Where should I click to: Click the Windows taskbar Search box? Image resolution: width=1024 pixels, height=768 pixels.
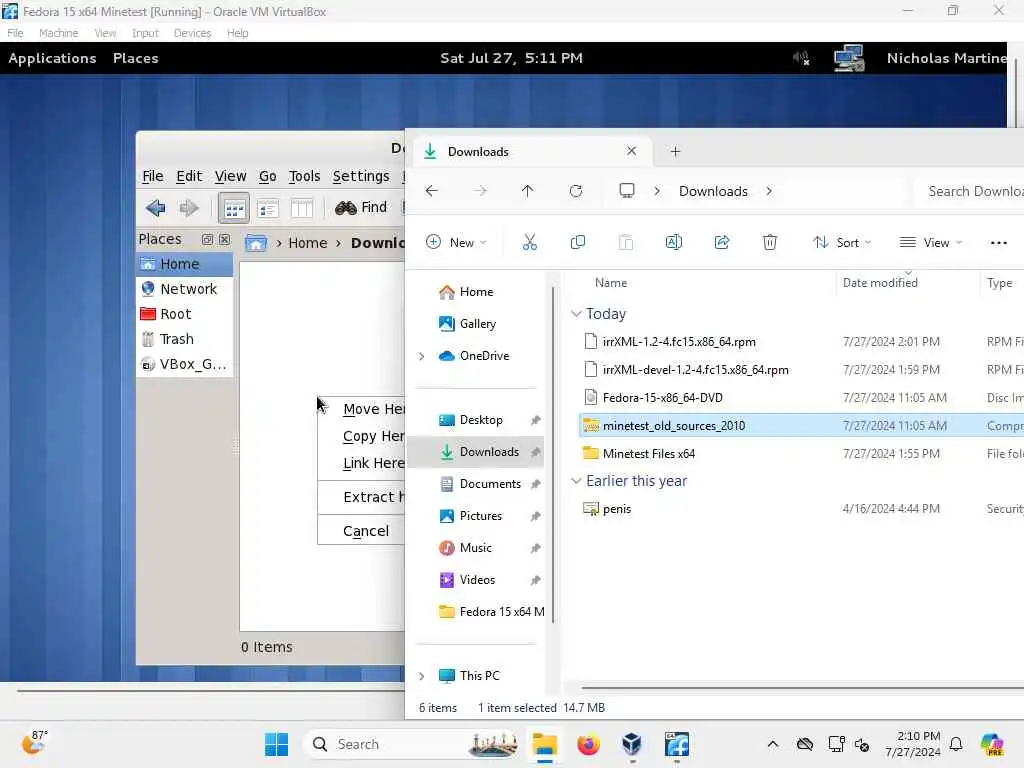click(413, 744)
